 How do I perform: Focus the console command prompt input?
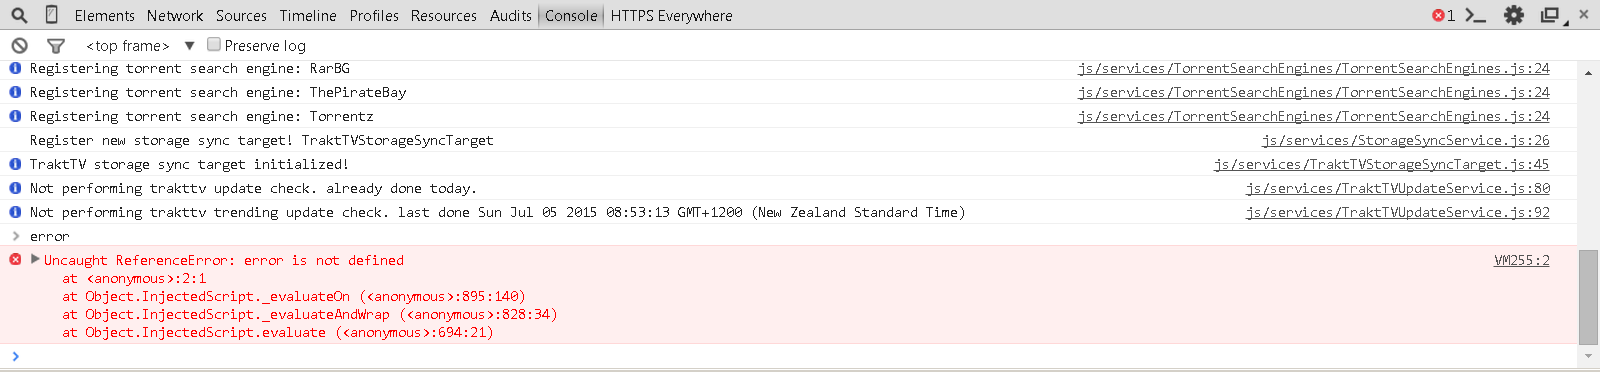point(795,356)
